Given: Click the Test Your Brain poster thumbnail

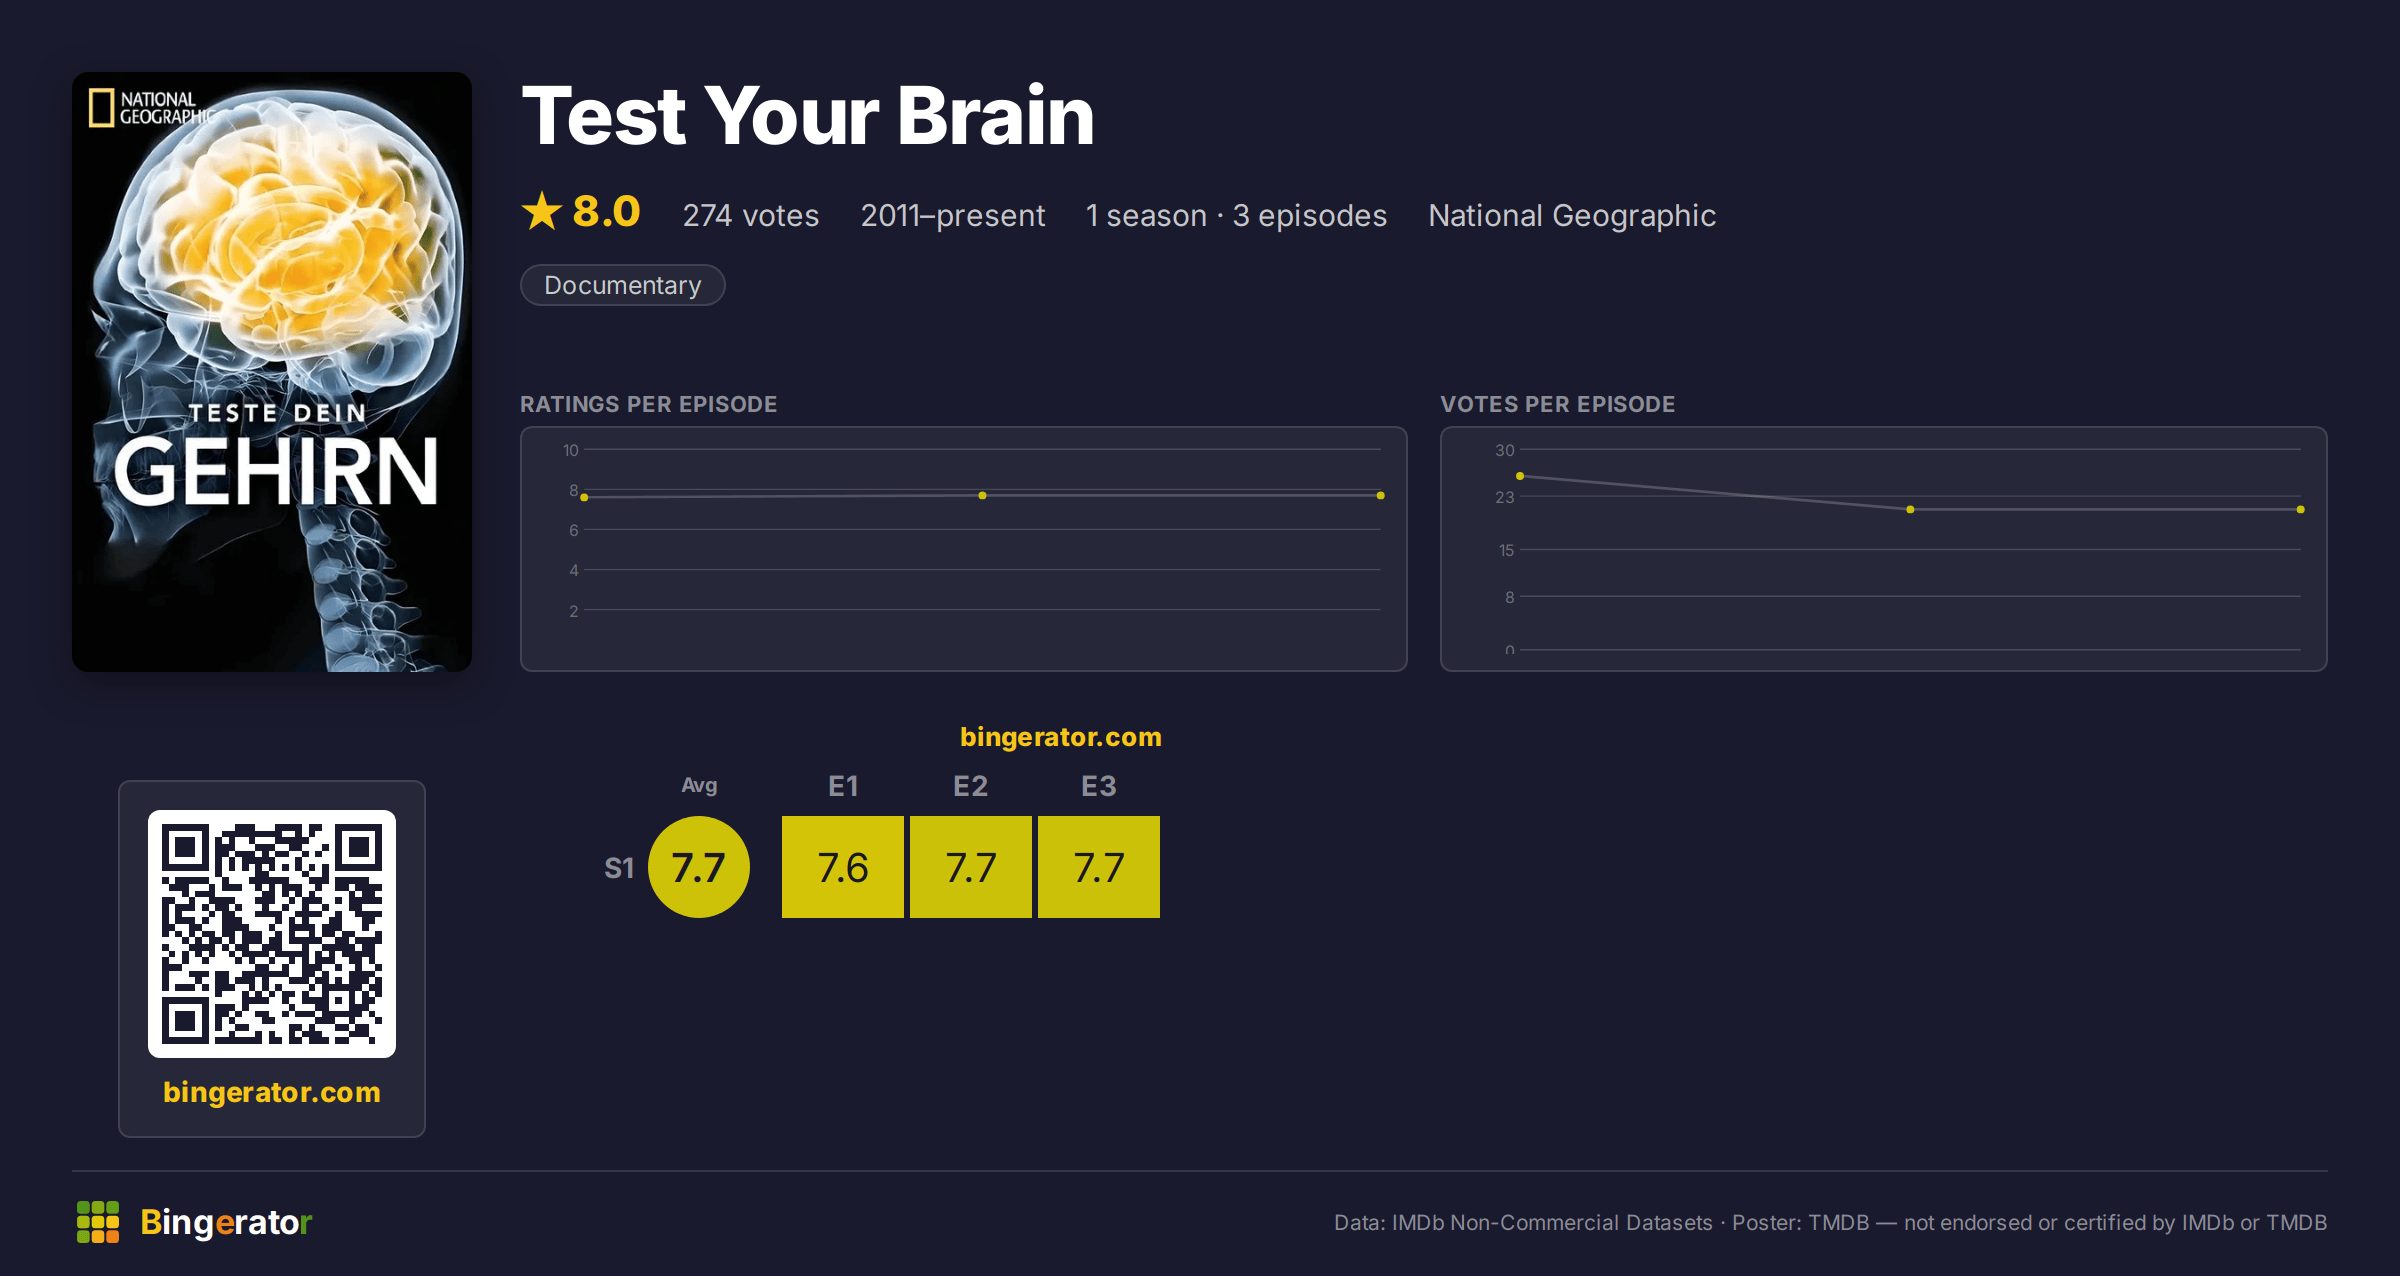Looking at the screenshot, I should pyautogui.click(x=272, y=372).
